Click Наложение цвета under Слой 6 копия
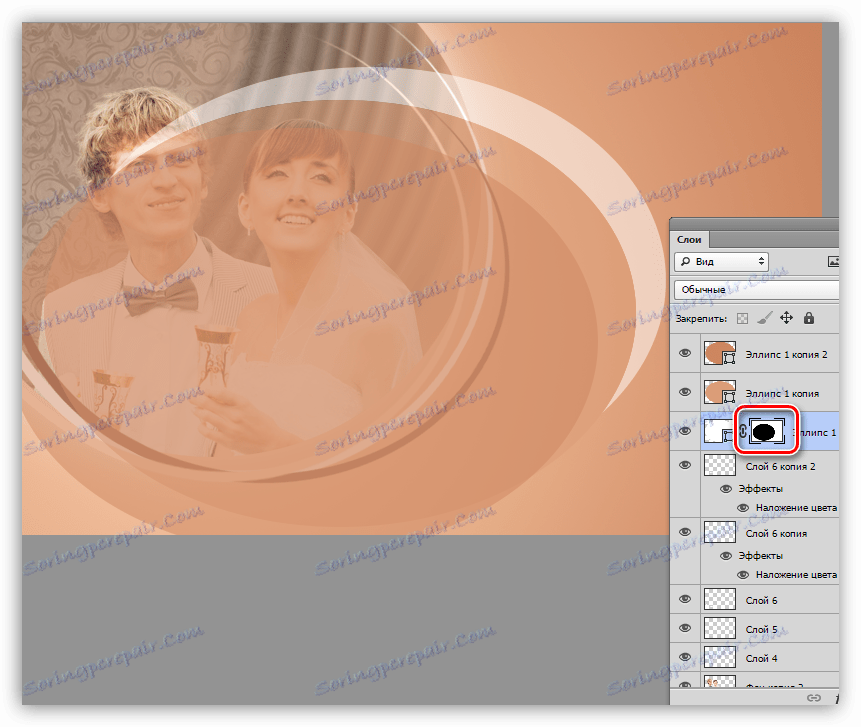Image resolution: width=861 pixels, height=727 pixels. click(796, 575)
